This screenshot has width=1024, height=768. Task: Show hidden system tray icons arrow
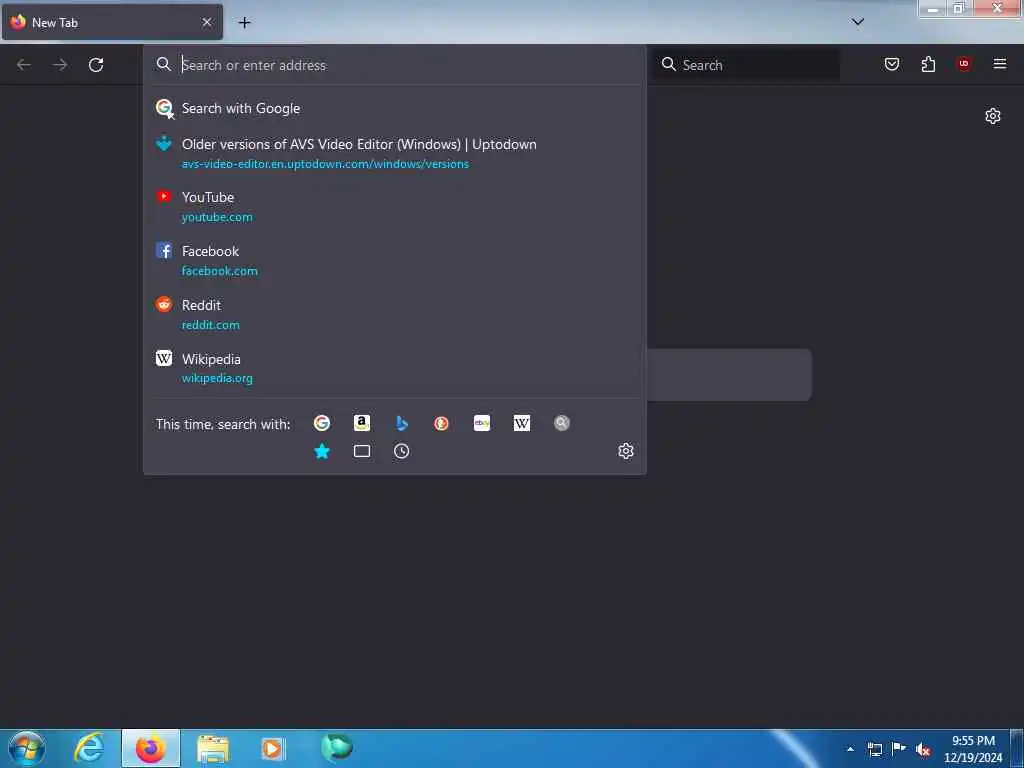click(850, 749)
